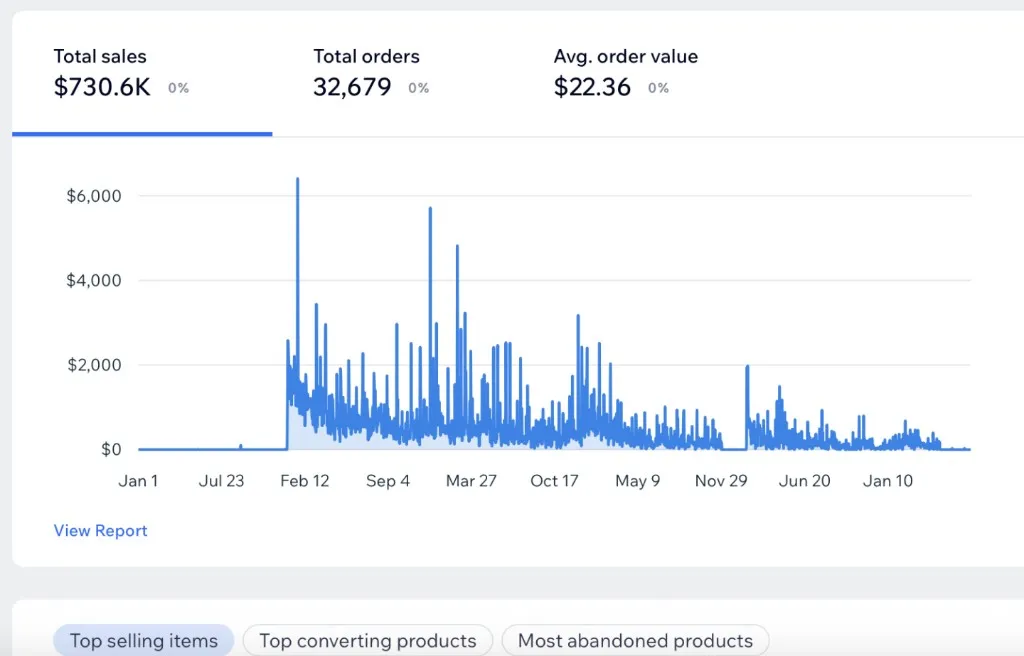Select the Top selling items filter

143,641
